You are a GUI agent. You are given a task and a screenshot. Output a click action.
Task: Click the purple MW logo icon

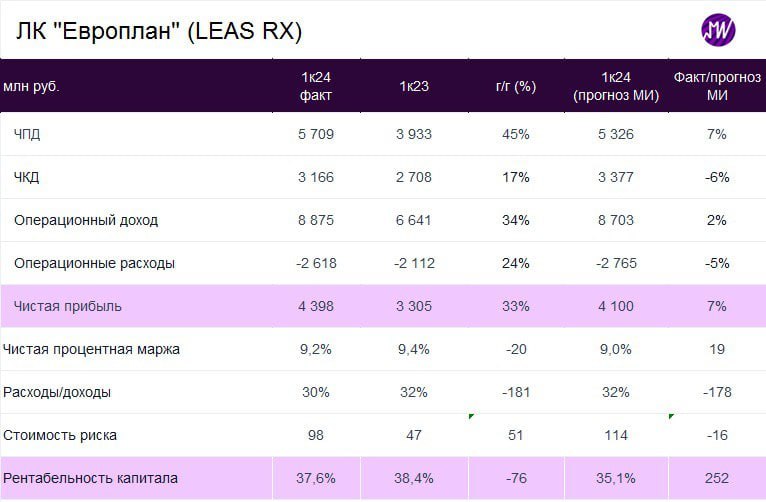(718, 30)
